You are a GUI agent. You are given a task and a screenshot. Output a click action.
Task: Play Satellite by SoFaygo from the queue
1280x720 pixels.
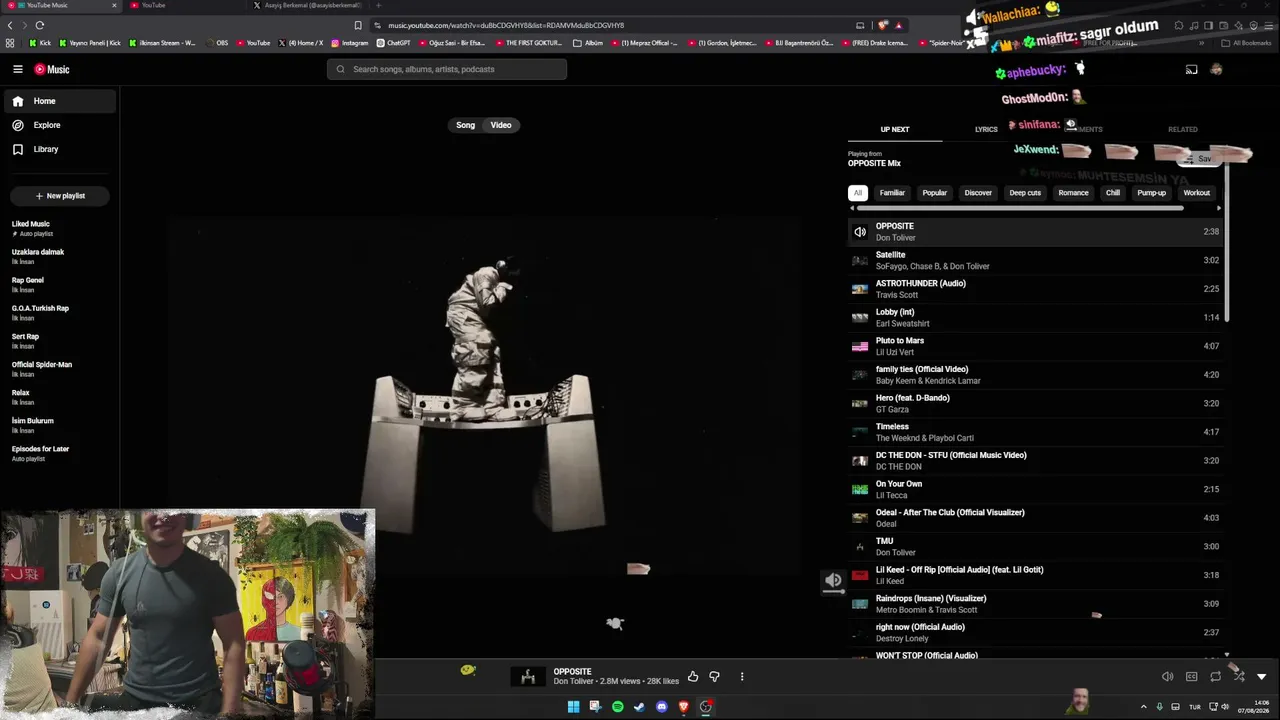[x=1035, y=260]
